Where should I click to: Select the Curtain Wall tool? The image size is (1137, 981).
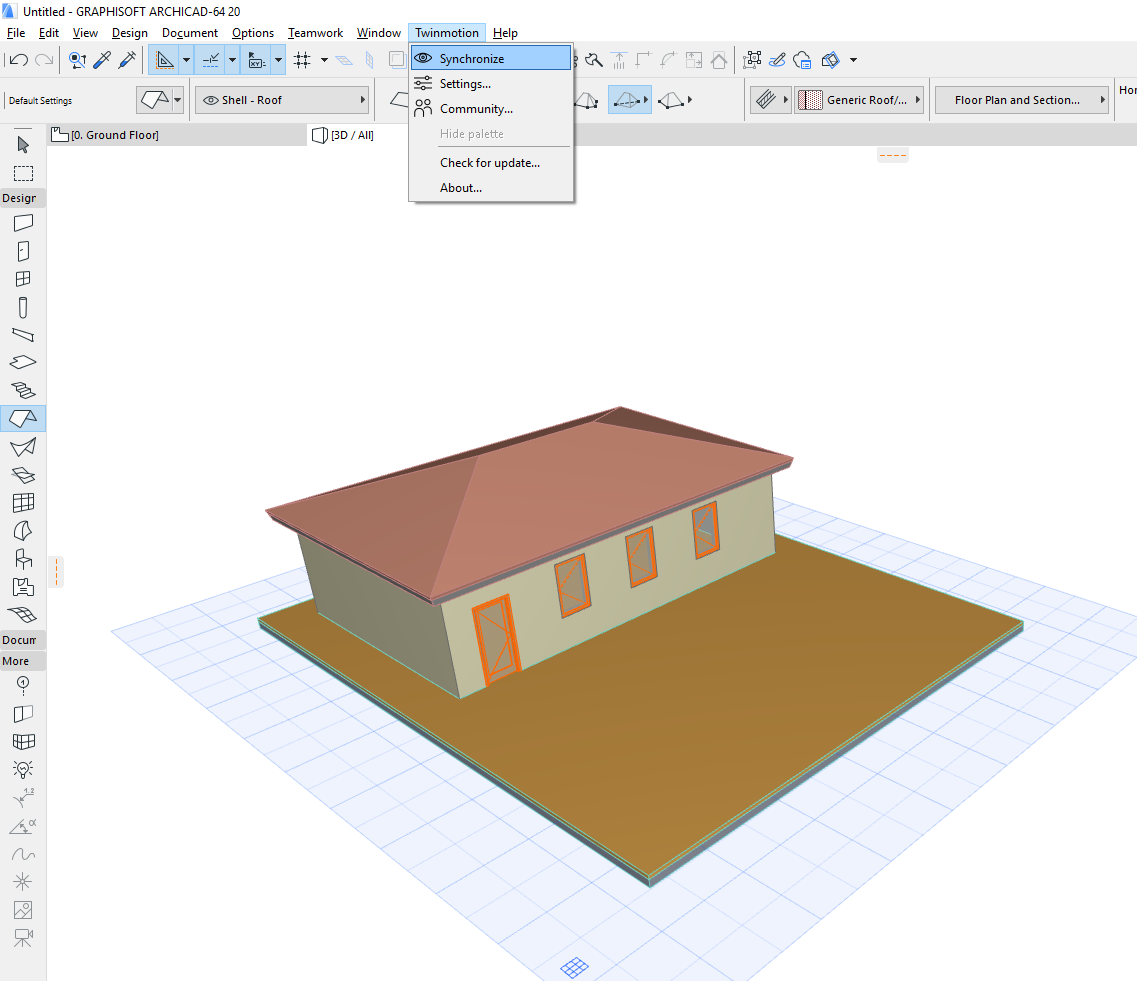pyautogui.click(x=23, y=502)
